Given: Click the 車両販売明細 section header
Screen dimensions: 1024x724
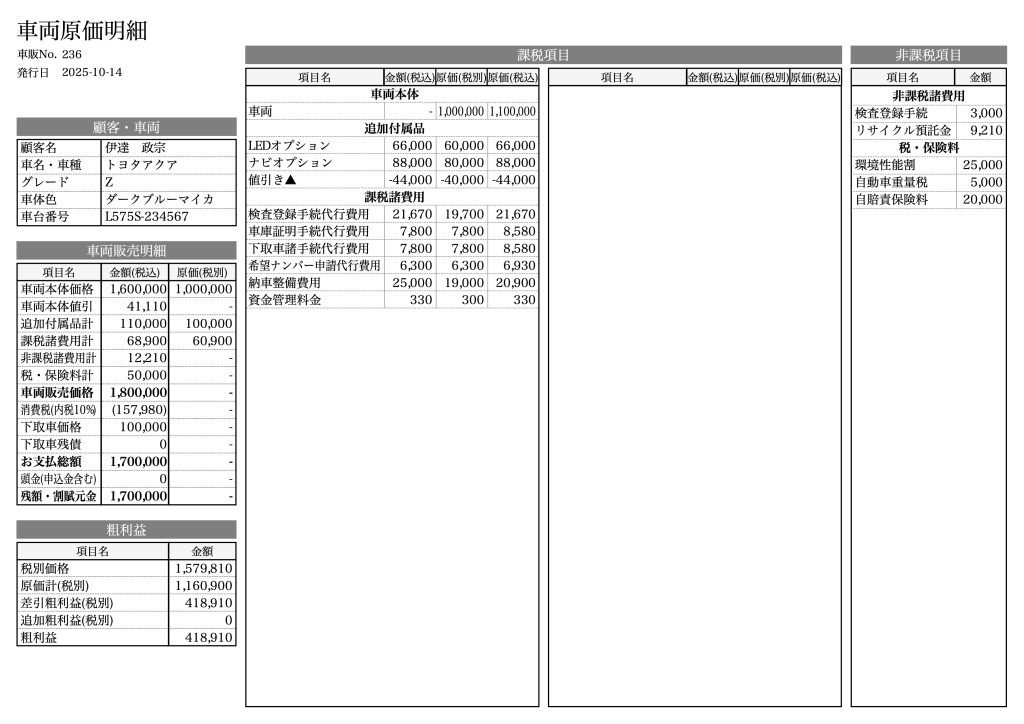Looking at the screenshot, I should coord(126,250).
